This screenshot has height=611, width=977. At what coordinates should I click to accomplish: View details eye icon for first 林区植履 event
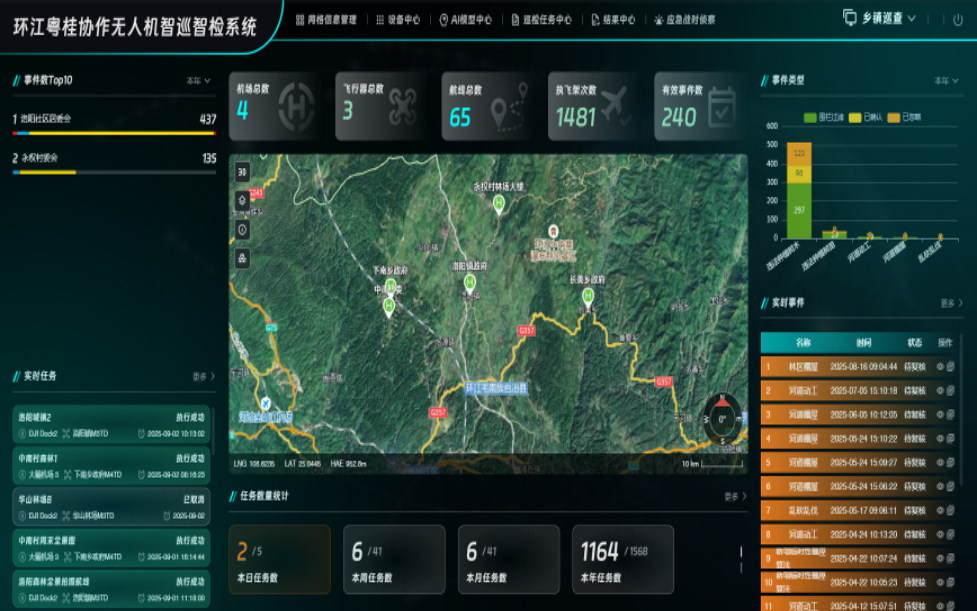(939, 366)
